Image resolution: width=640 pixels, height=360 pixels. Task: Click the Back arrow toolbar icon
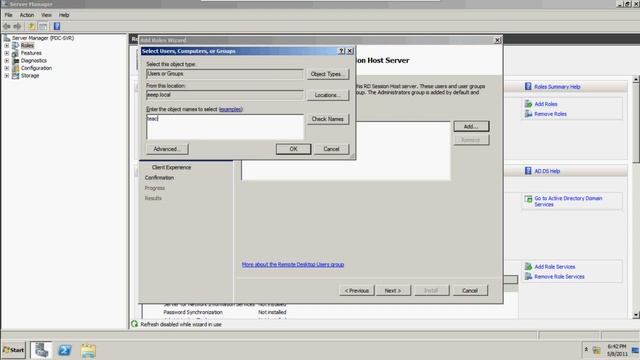[7, 27]
